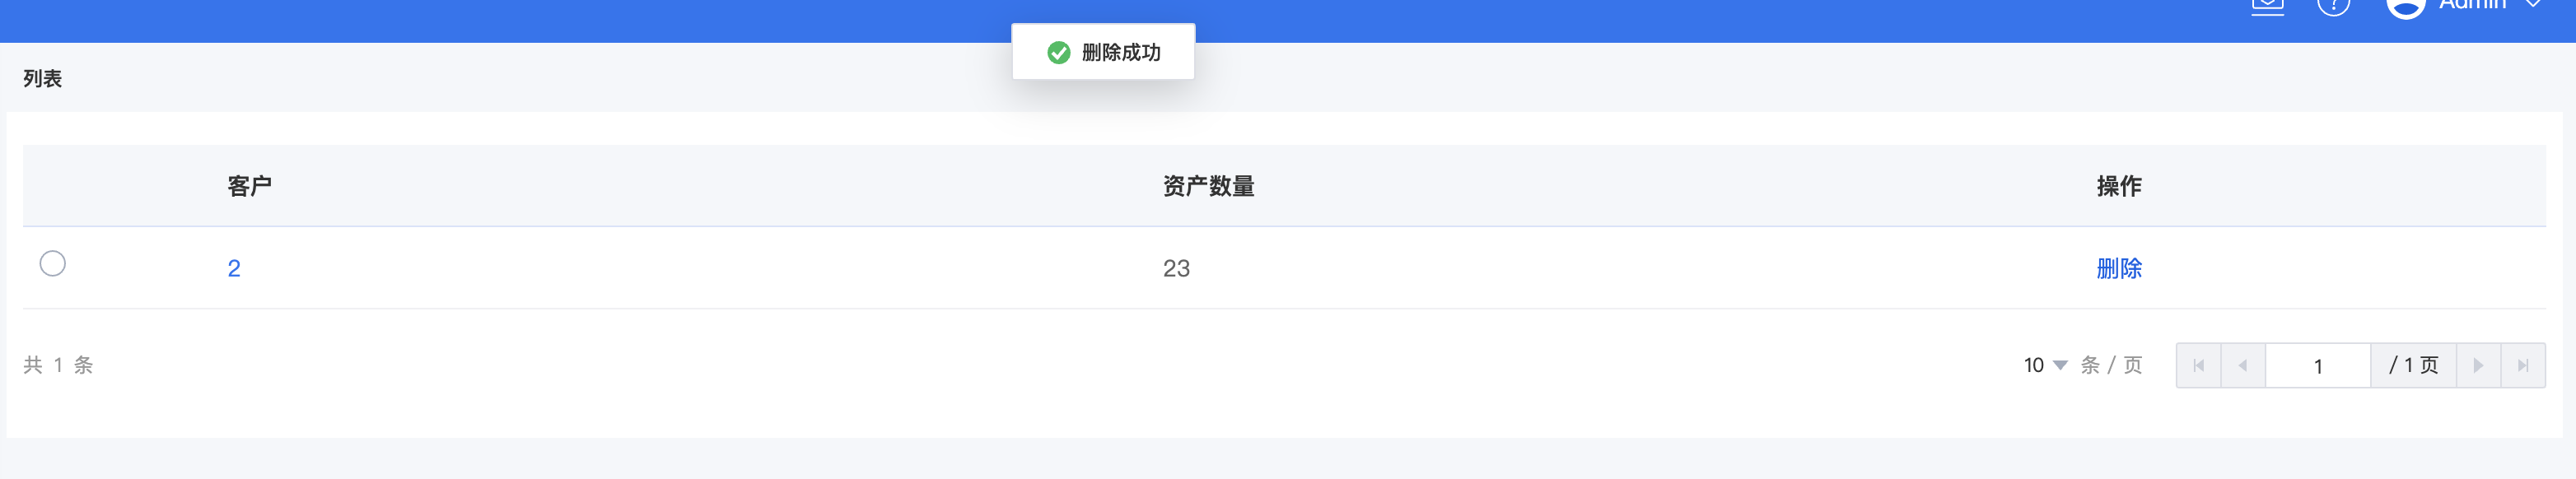Click the current page number input field

[2317, 365]
